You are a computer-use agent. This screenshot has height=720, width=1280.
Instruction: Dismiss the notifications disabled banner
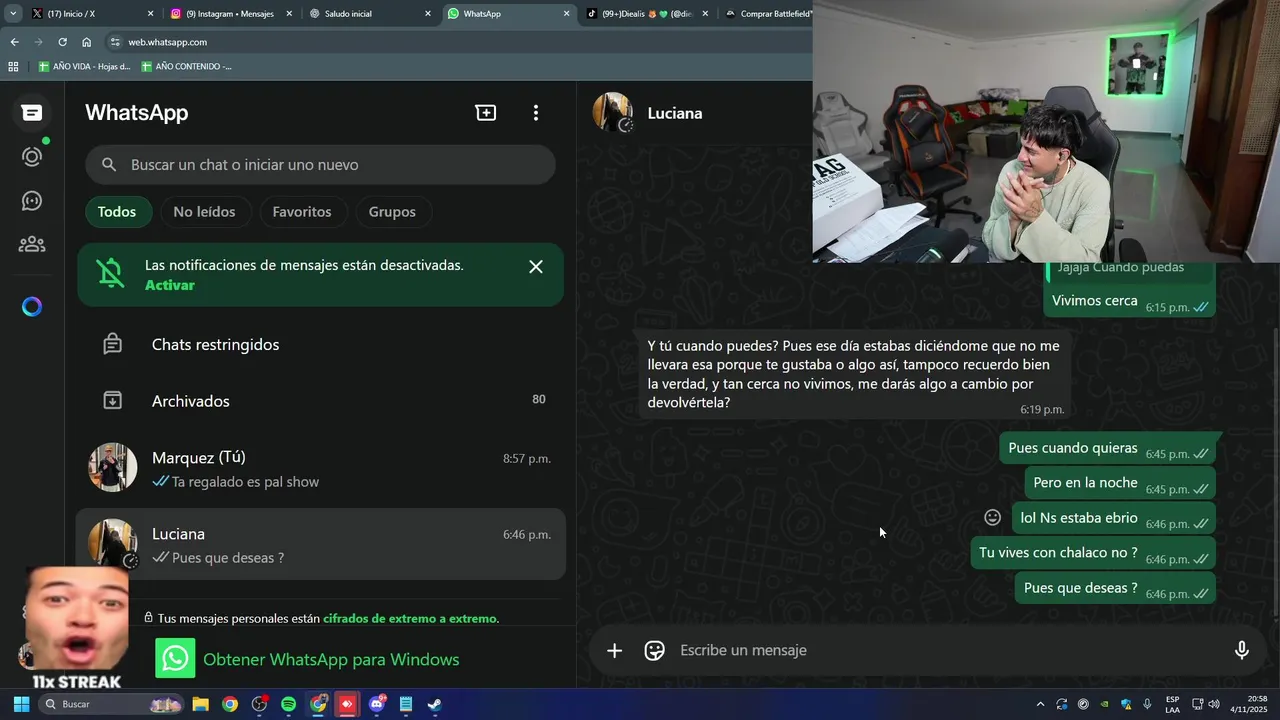(x=536, y=267)
